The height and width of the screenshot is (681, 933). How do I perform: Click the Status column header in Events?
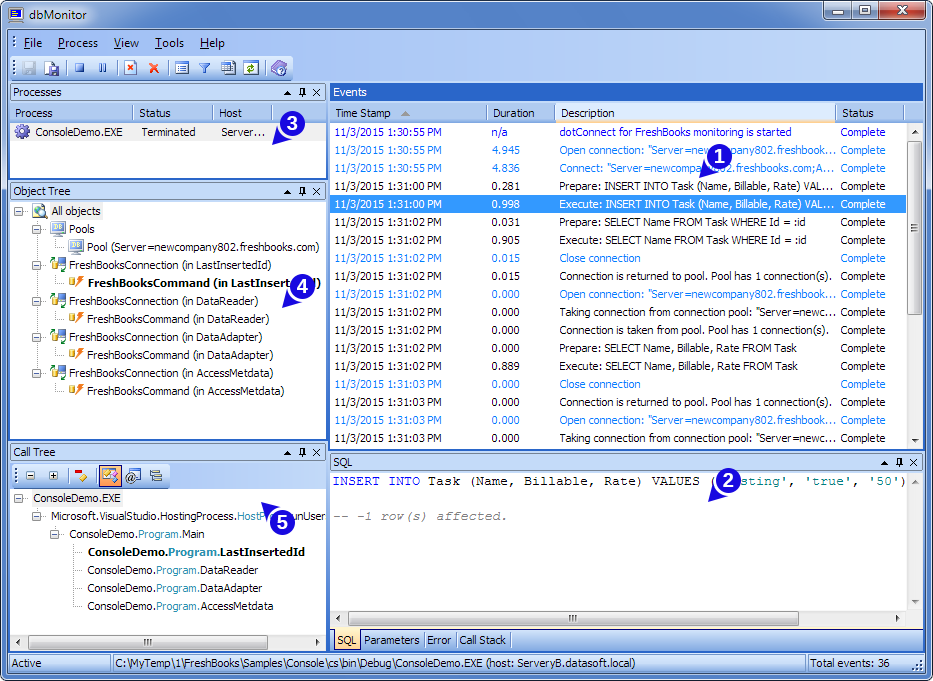click(869, 113)
